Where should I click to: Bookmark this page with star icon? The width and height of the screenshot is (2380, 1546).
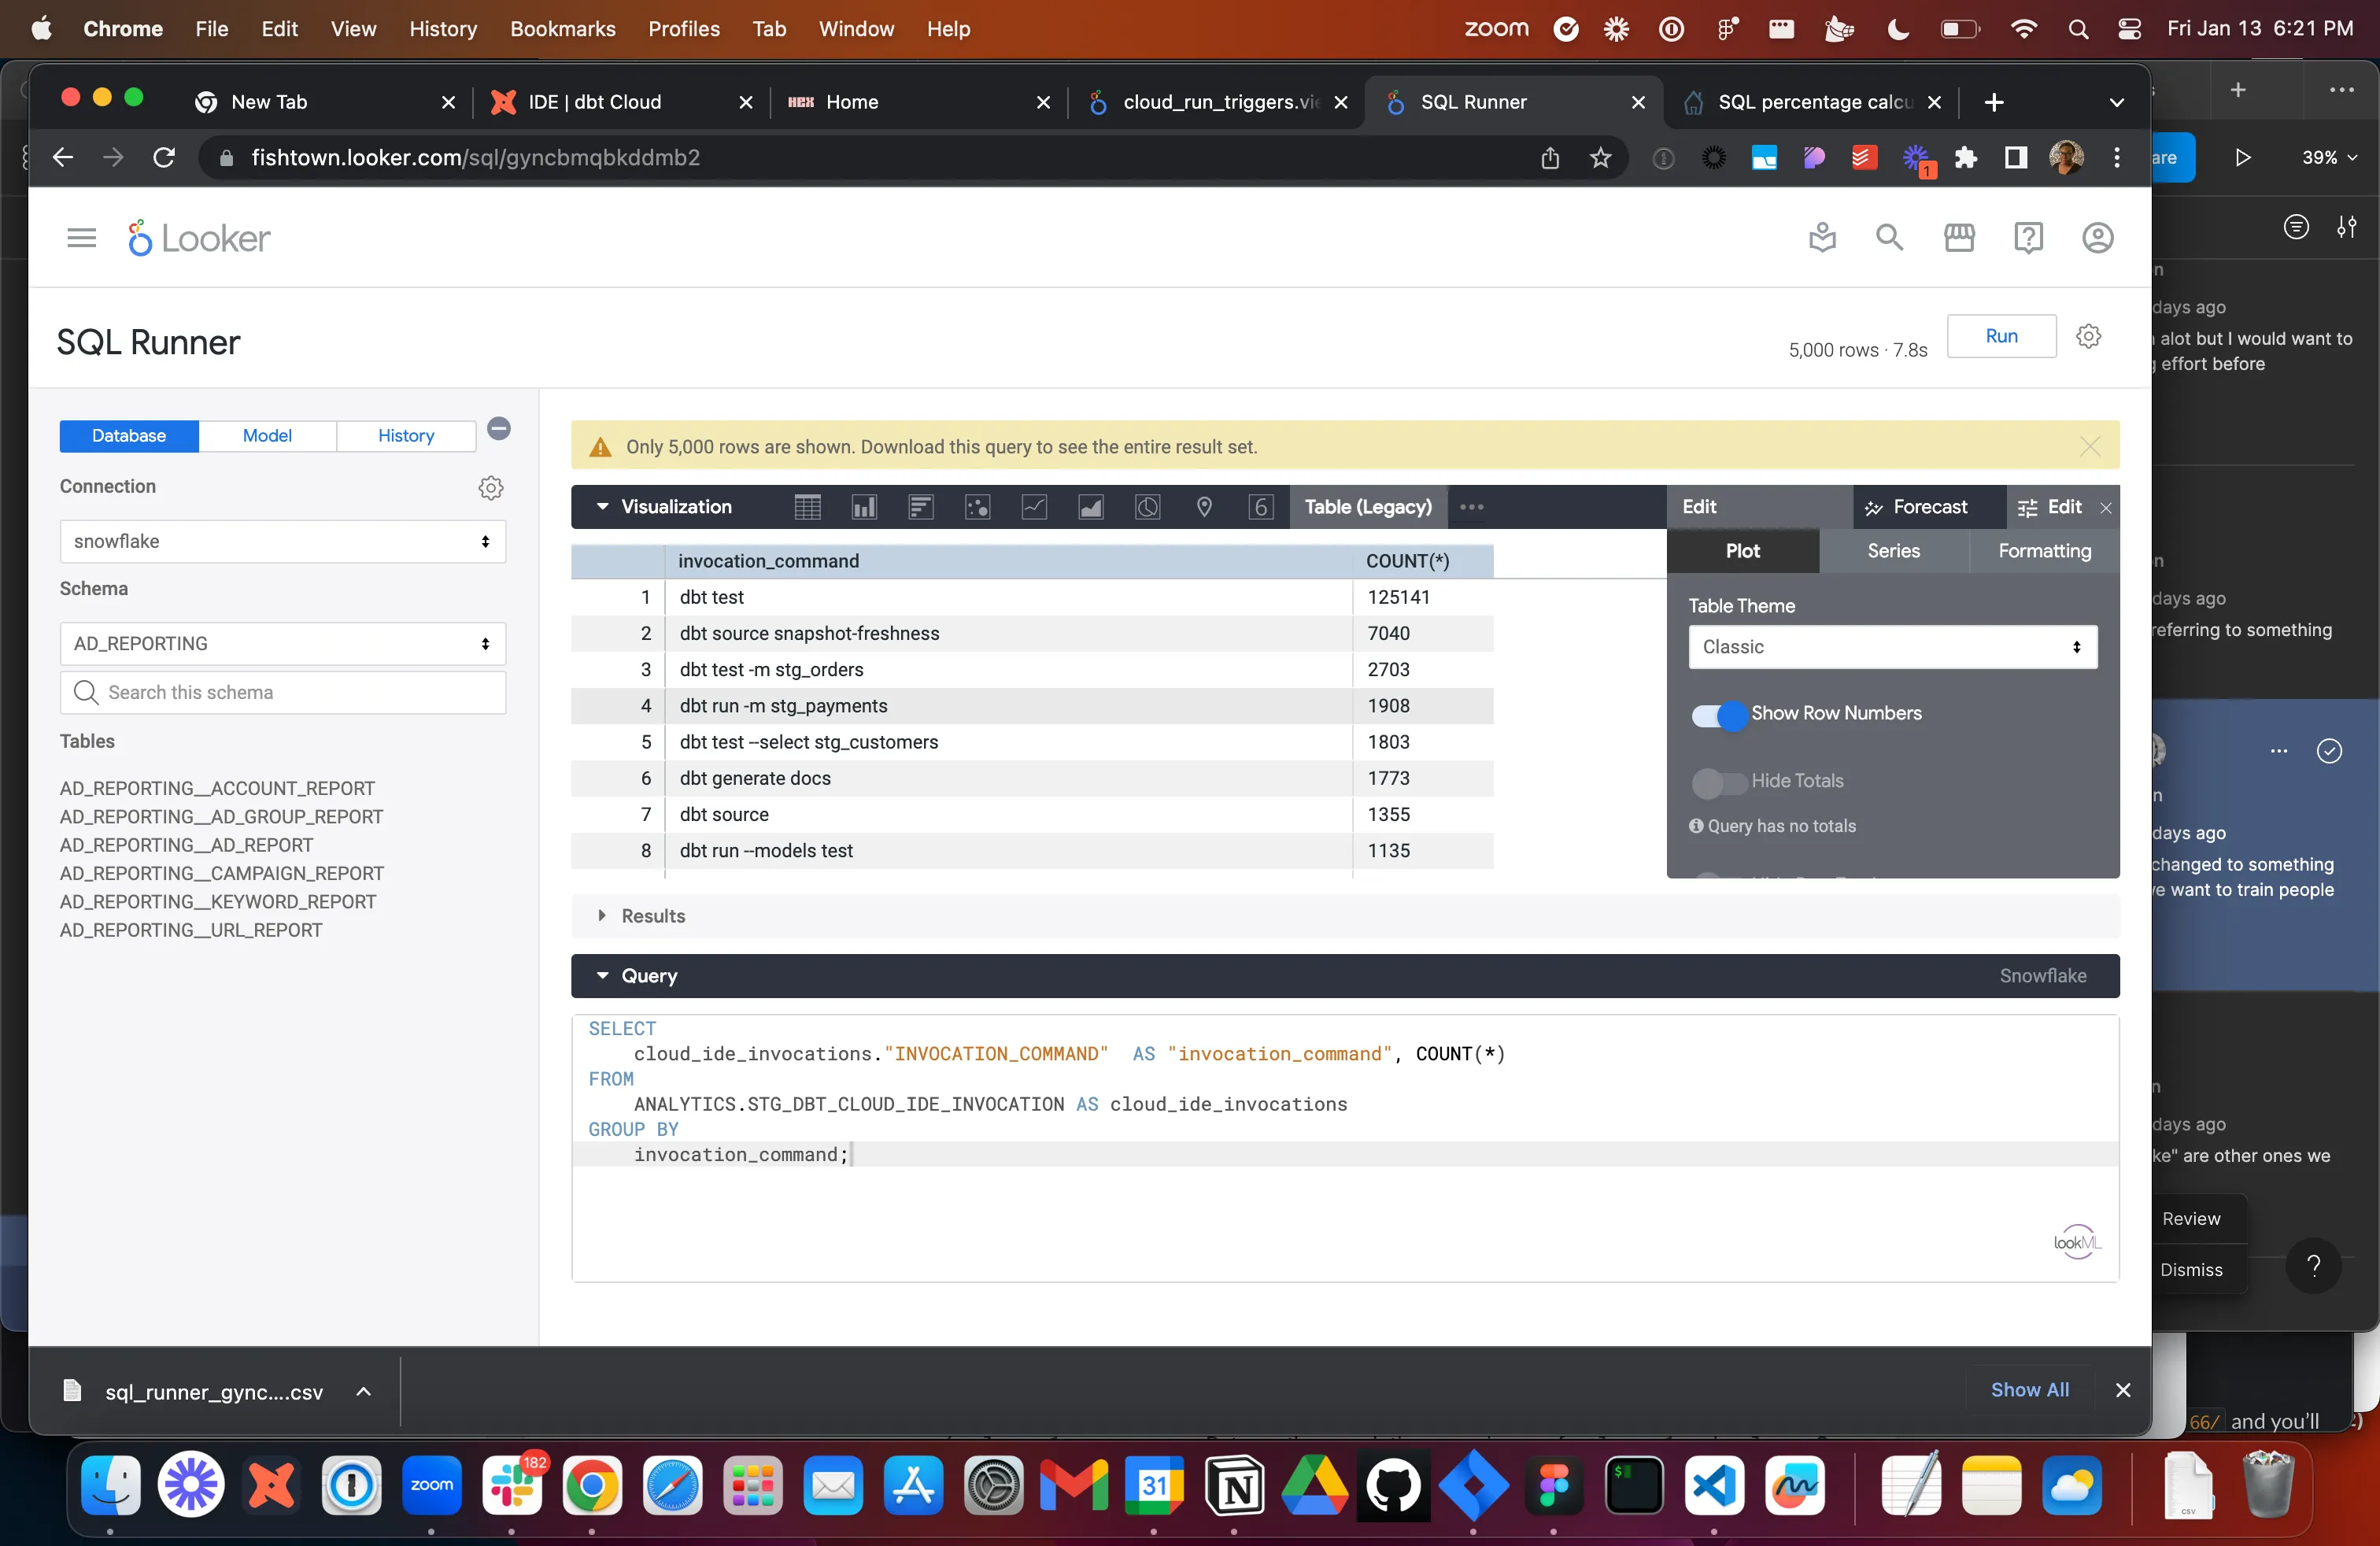click(1600, 158)
